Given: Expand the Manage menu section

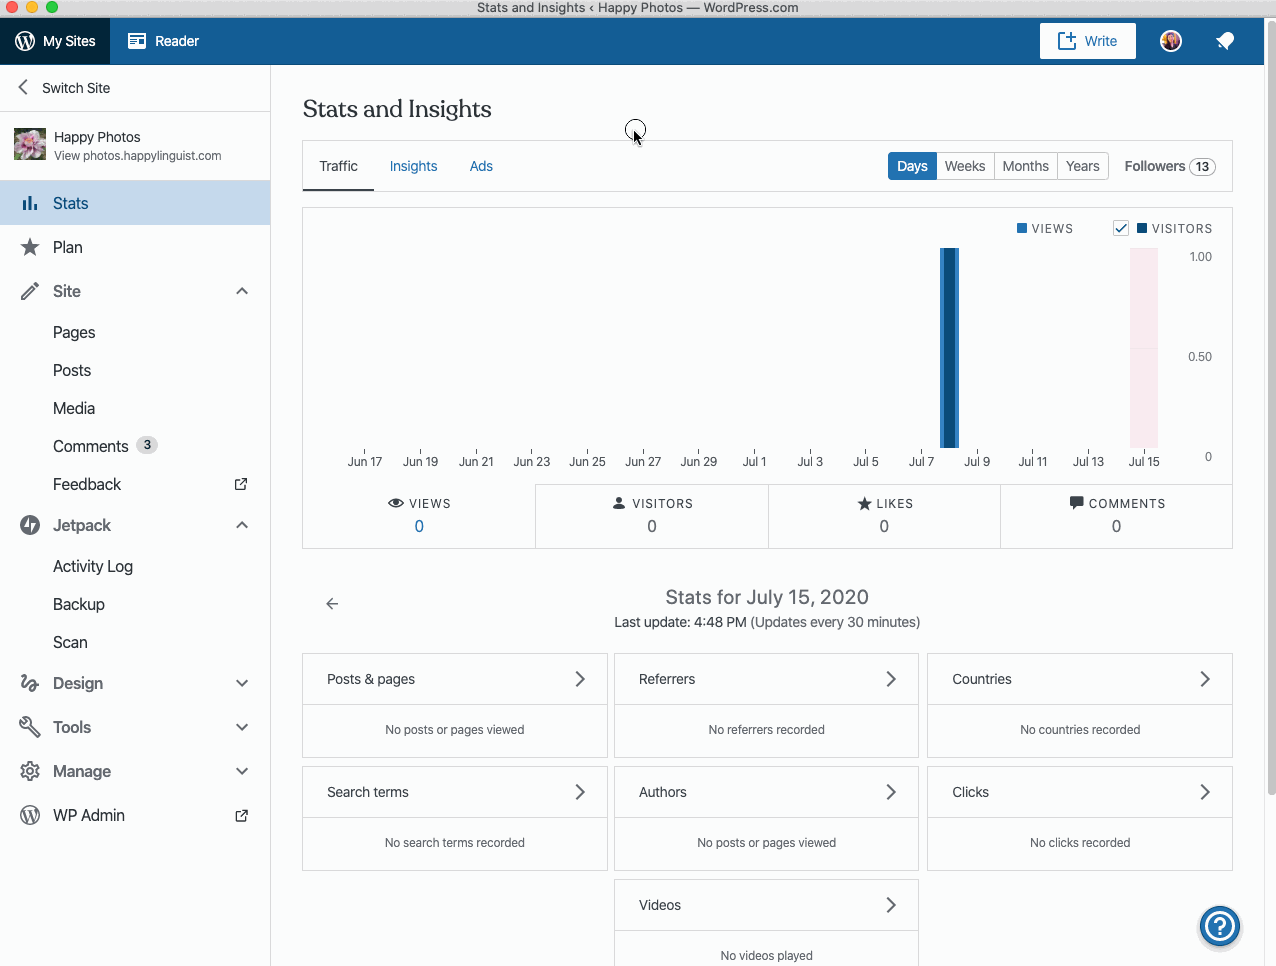Looking at the screenshot, I should (x=242, y=771).
